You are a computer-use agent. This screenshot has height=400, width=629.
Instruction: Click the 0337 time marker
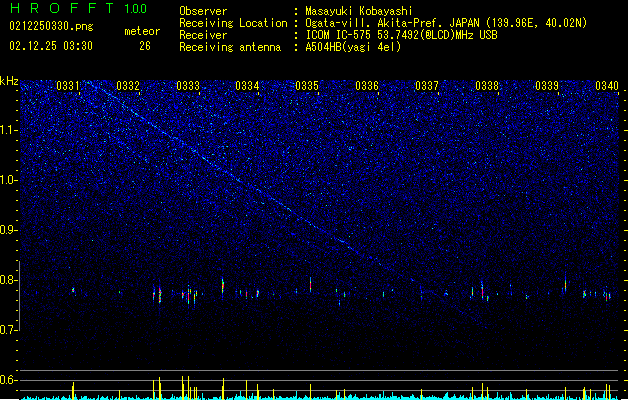(427, 85)
